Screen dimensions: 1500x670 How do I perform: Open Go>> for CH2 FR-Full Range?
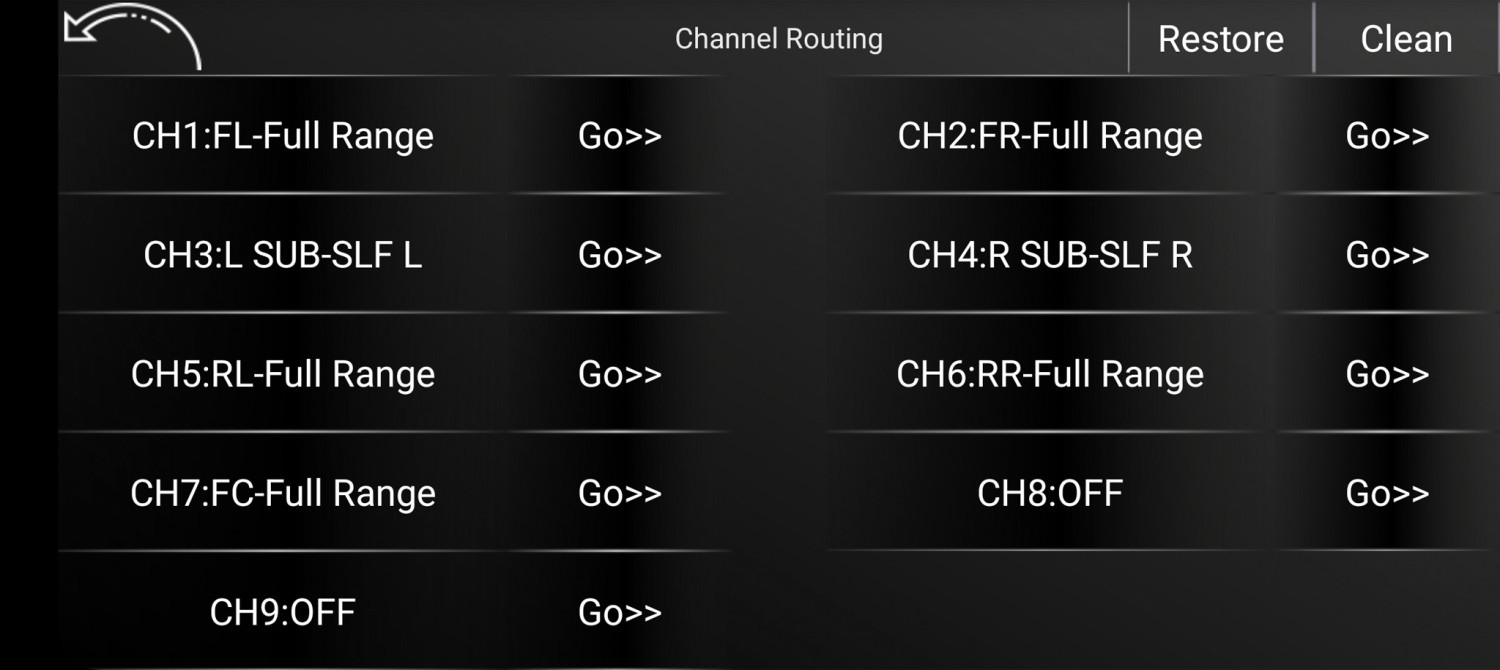point(1387,136)
